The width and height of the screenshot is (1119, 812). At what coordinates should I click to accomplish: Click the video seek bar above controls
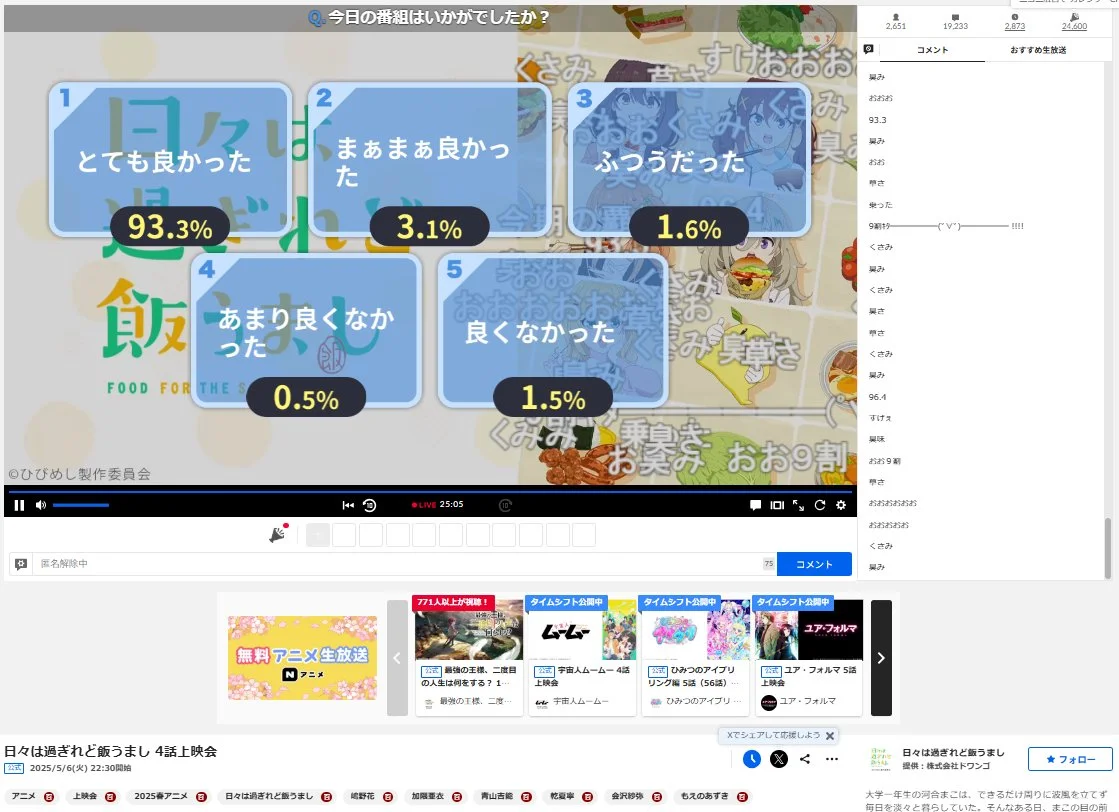430,491
